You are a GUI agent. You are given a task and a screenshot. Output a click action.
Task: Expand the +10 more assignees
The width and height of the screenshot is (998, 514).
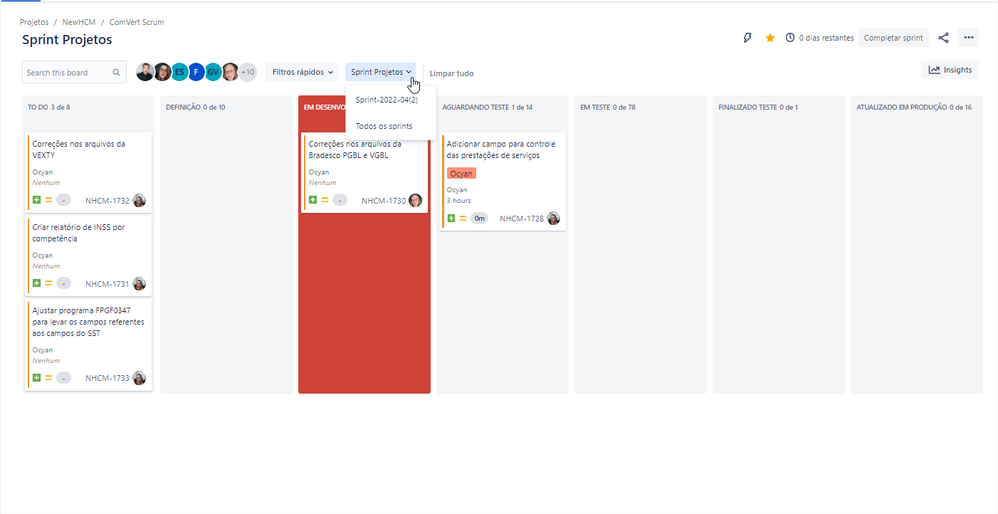[248, 72]
